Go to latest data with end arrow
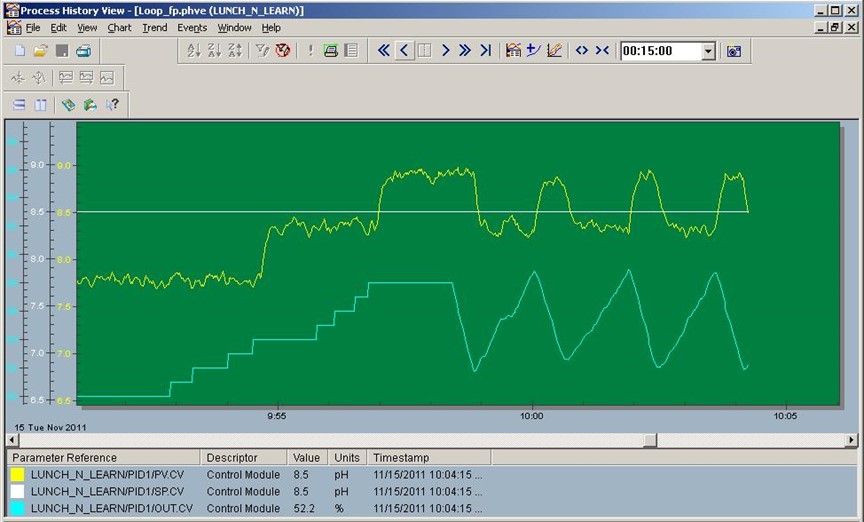Image resolution: width=864 pixels, height=522 pixels. point(486,51)
